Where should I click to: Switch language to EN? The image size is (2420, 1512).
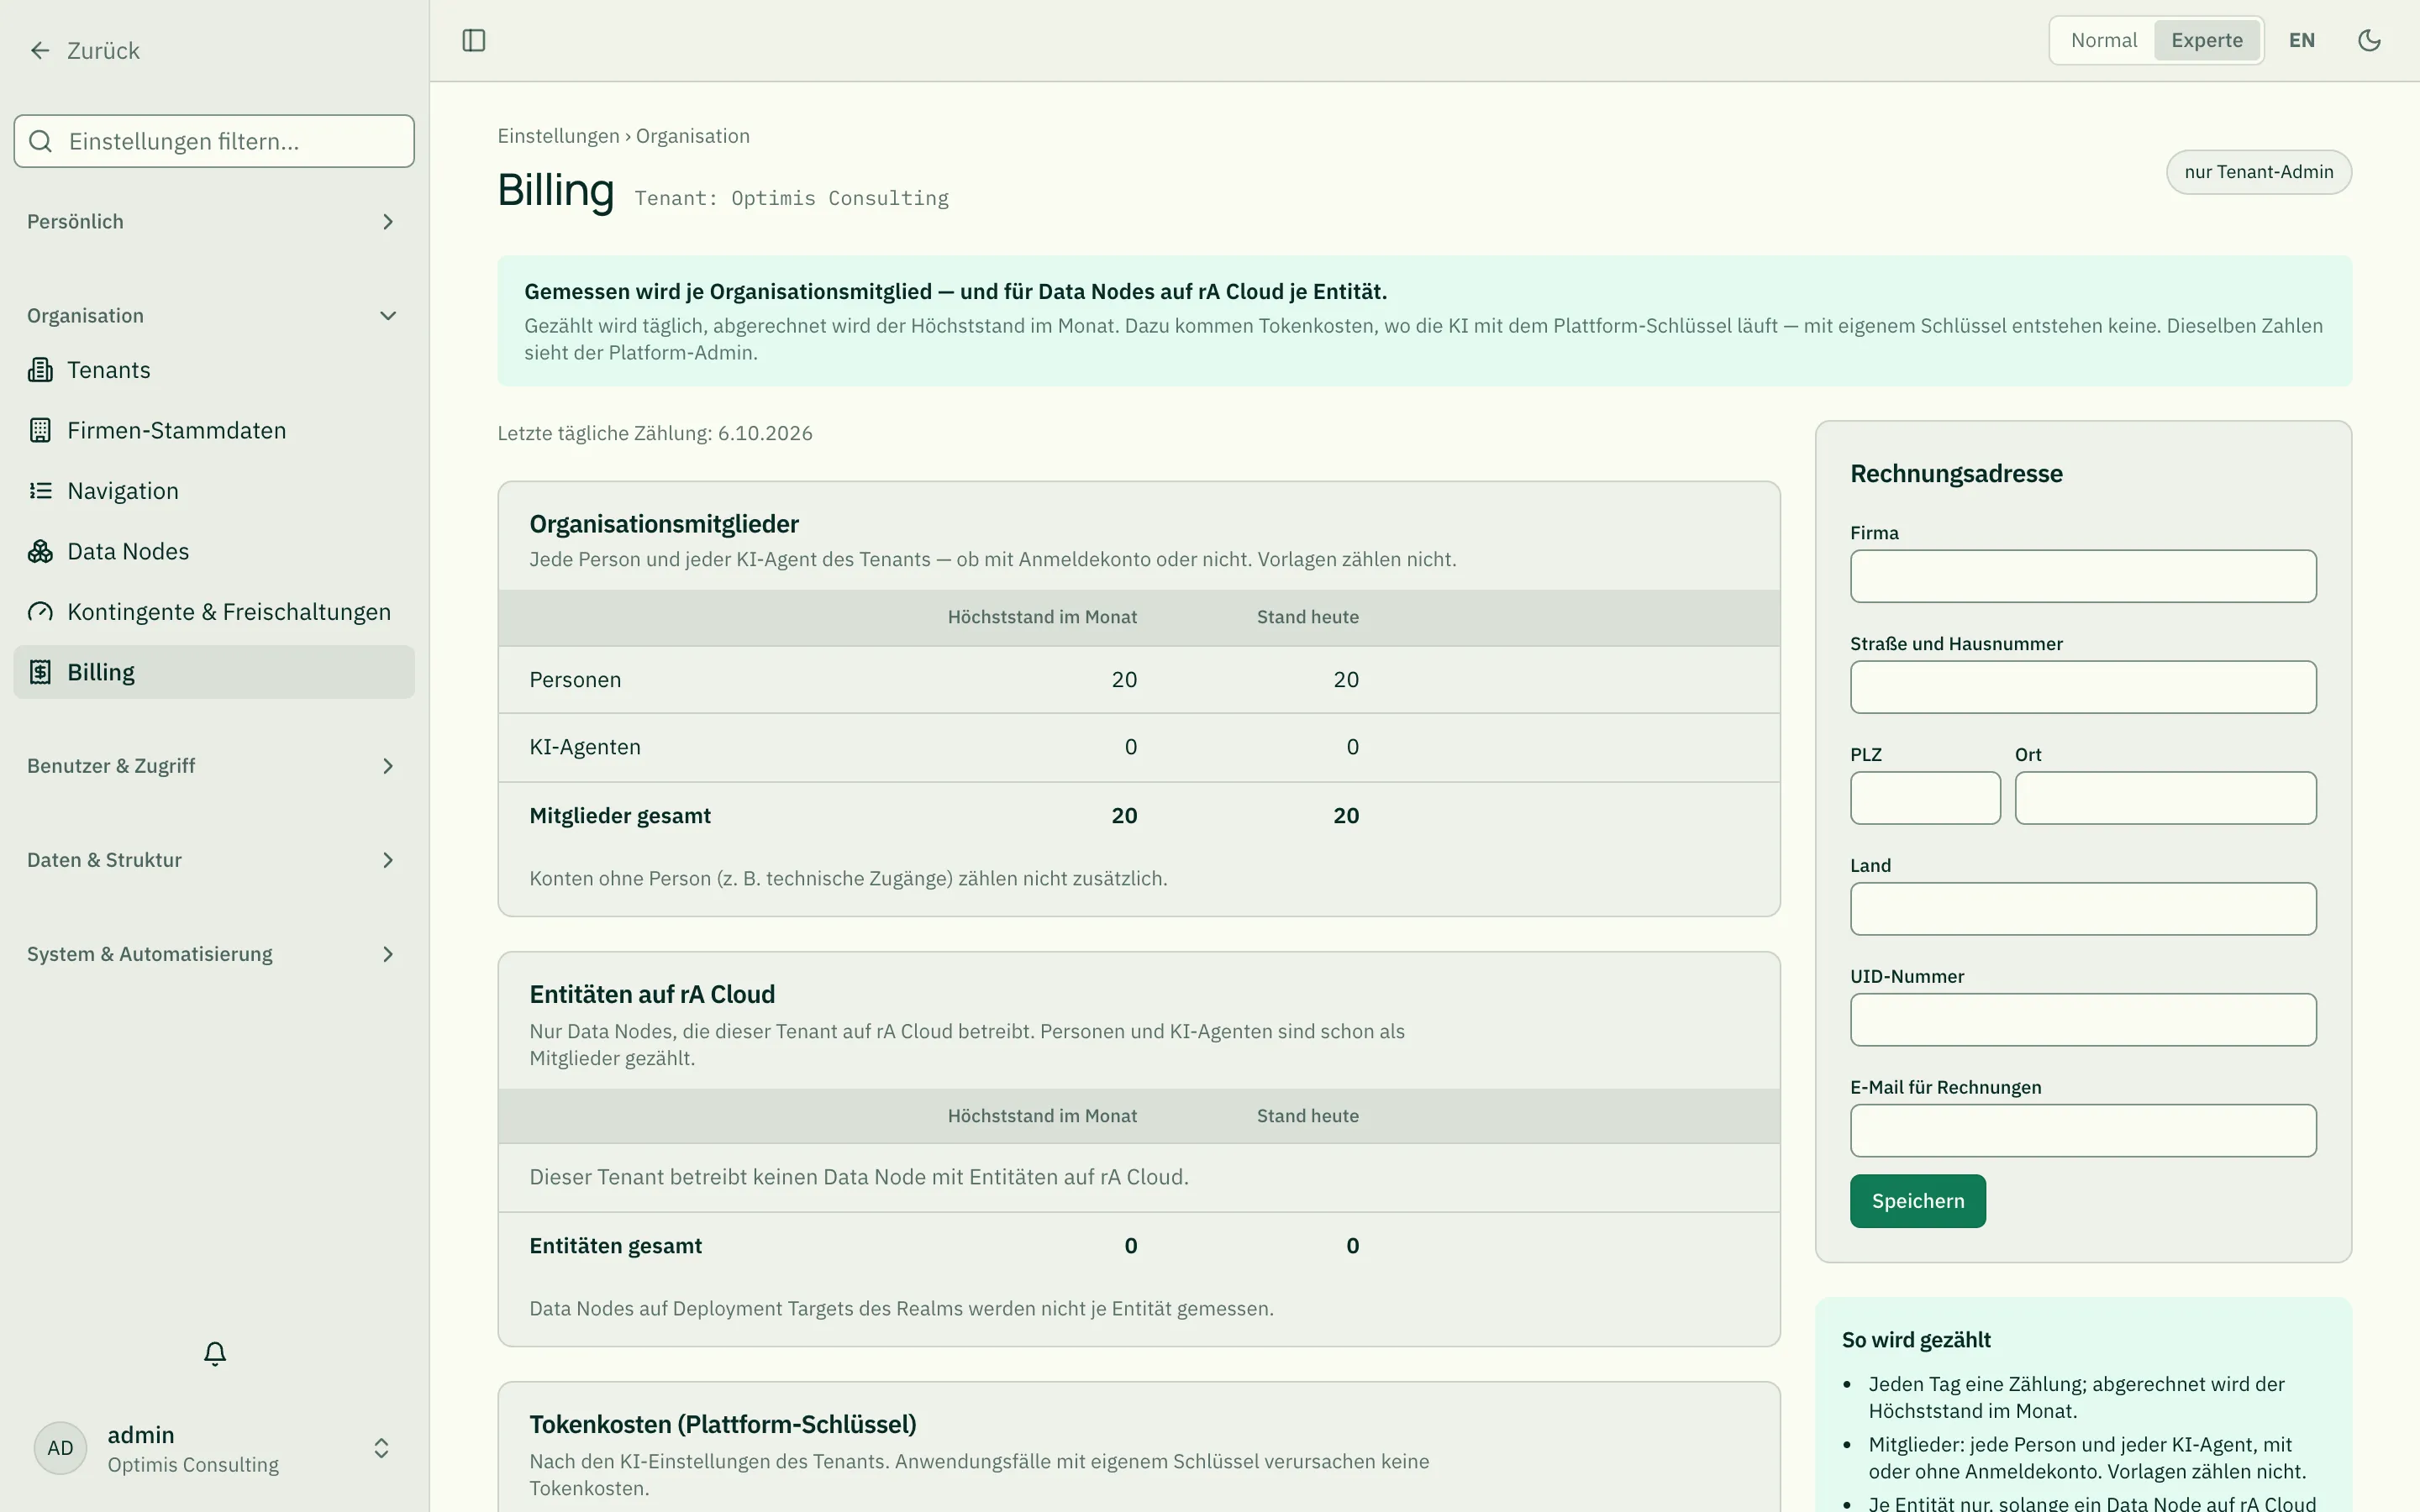2301,40
